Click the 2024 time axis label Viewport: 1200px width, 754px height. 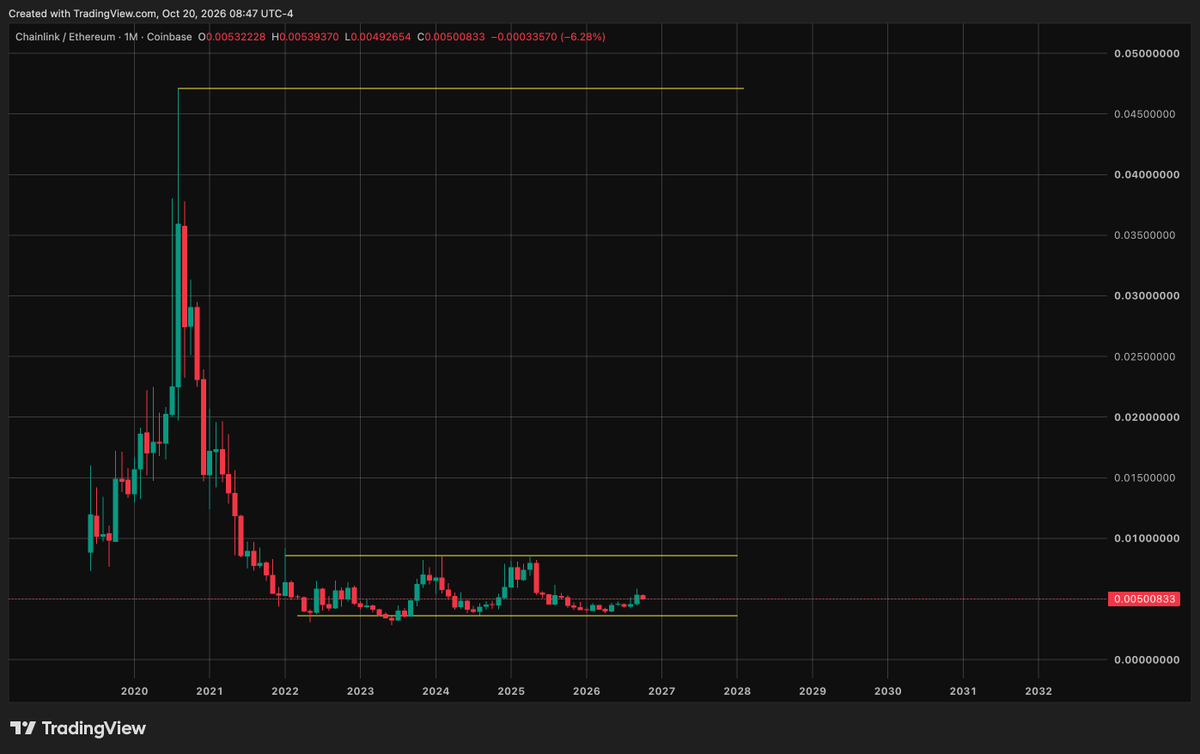coord(435,691)
